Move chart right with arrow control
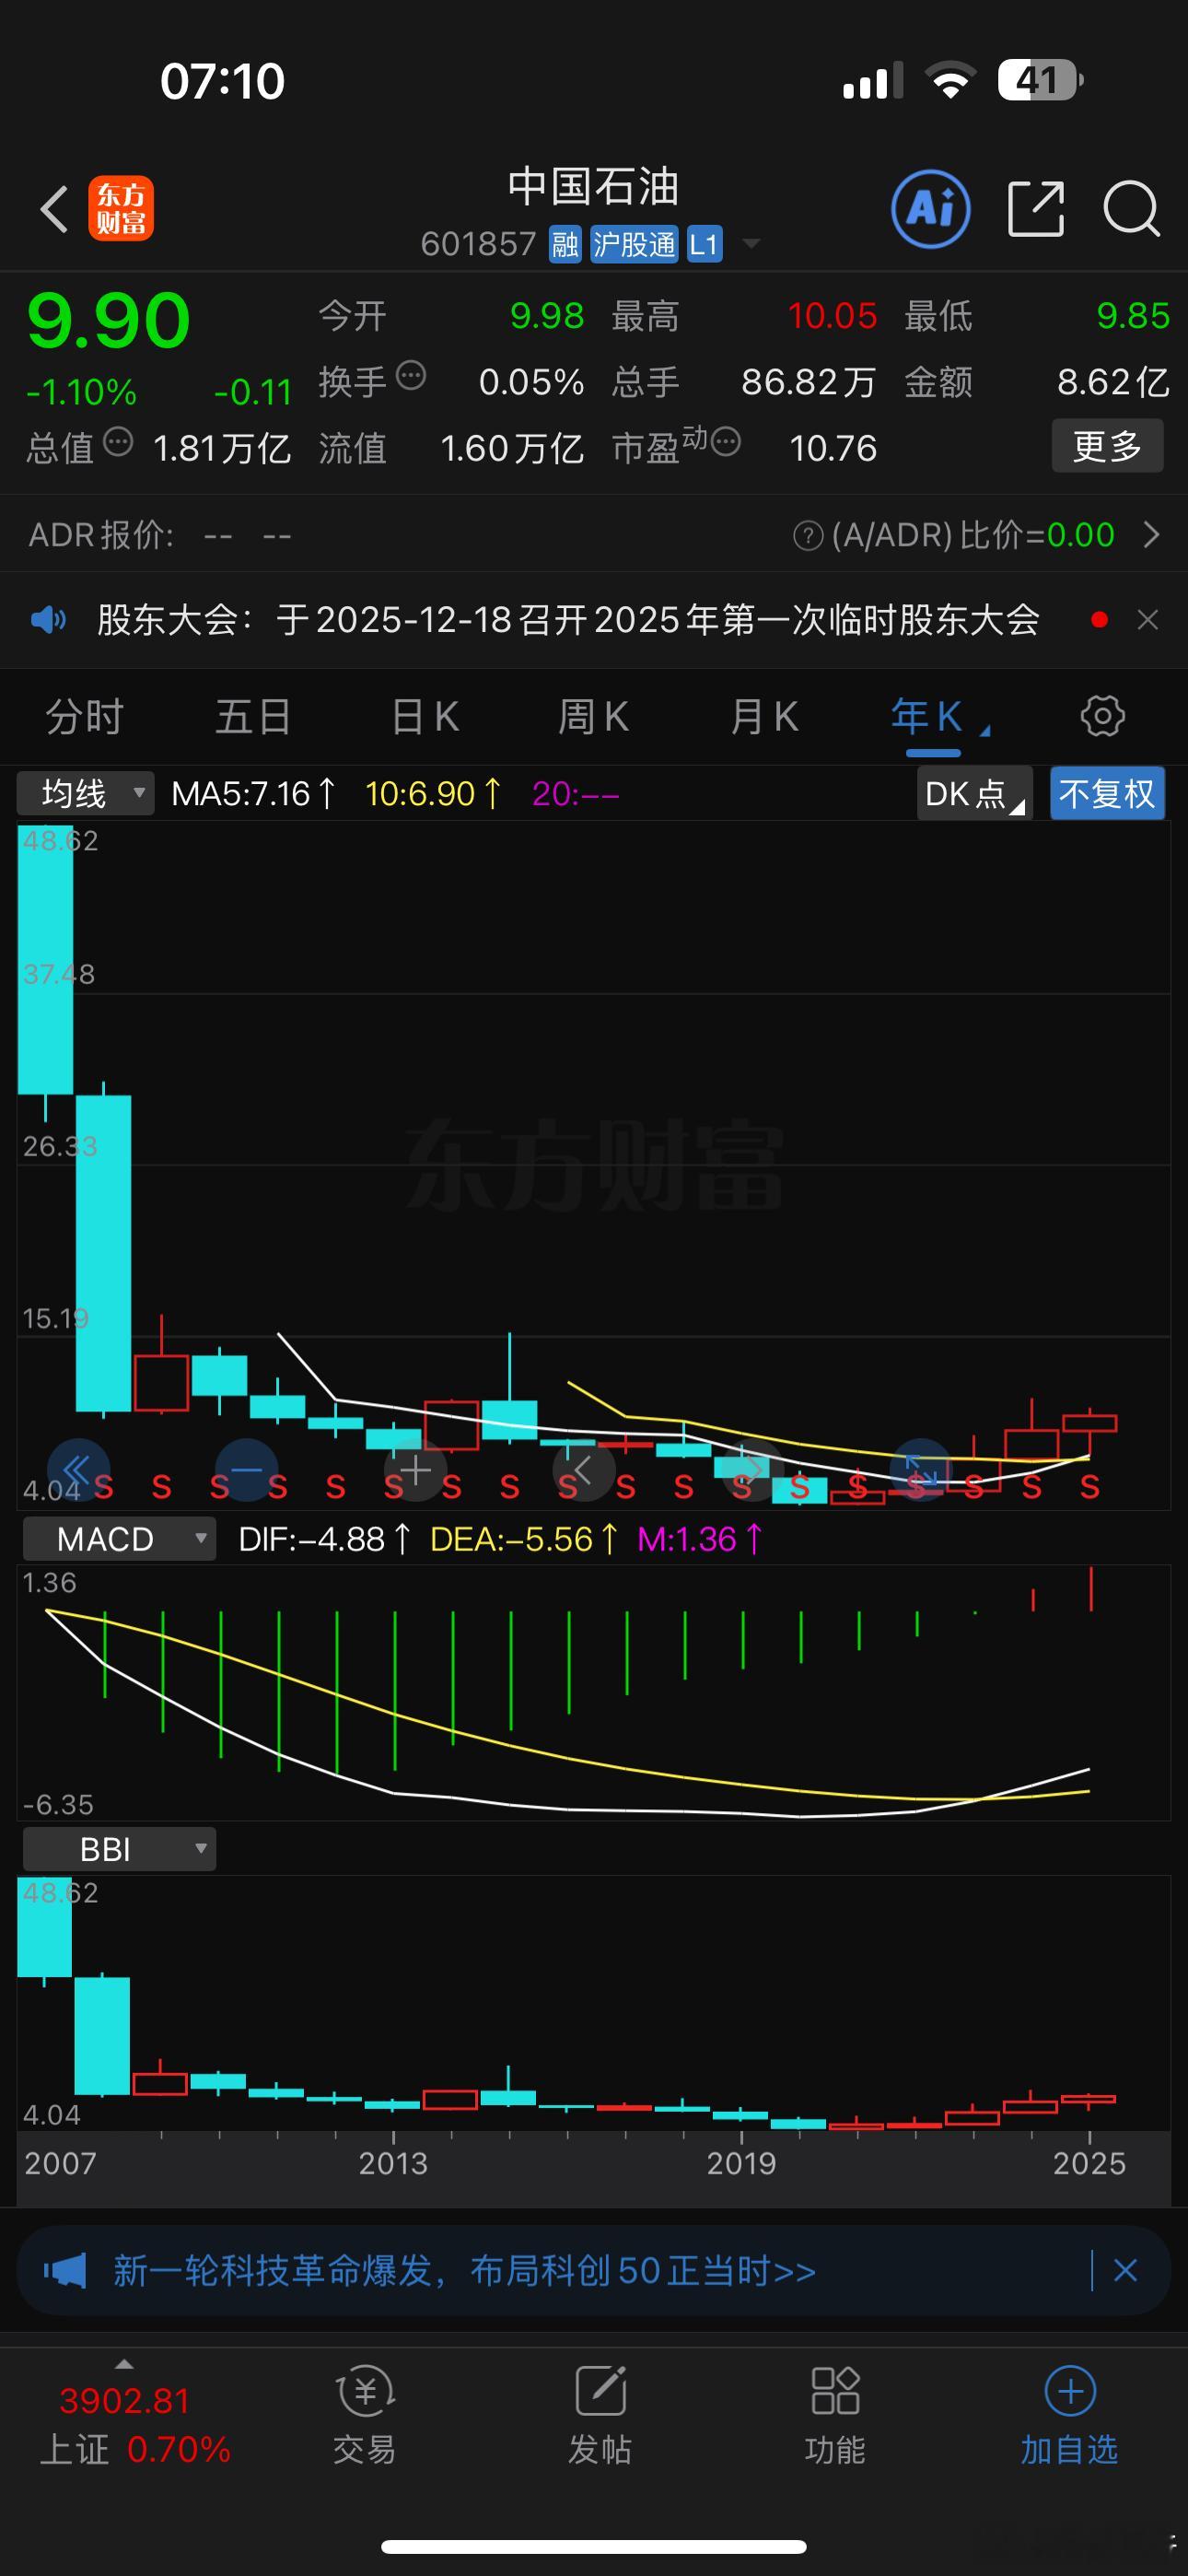 coord(752,1469)
